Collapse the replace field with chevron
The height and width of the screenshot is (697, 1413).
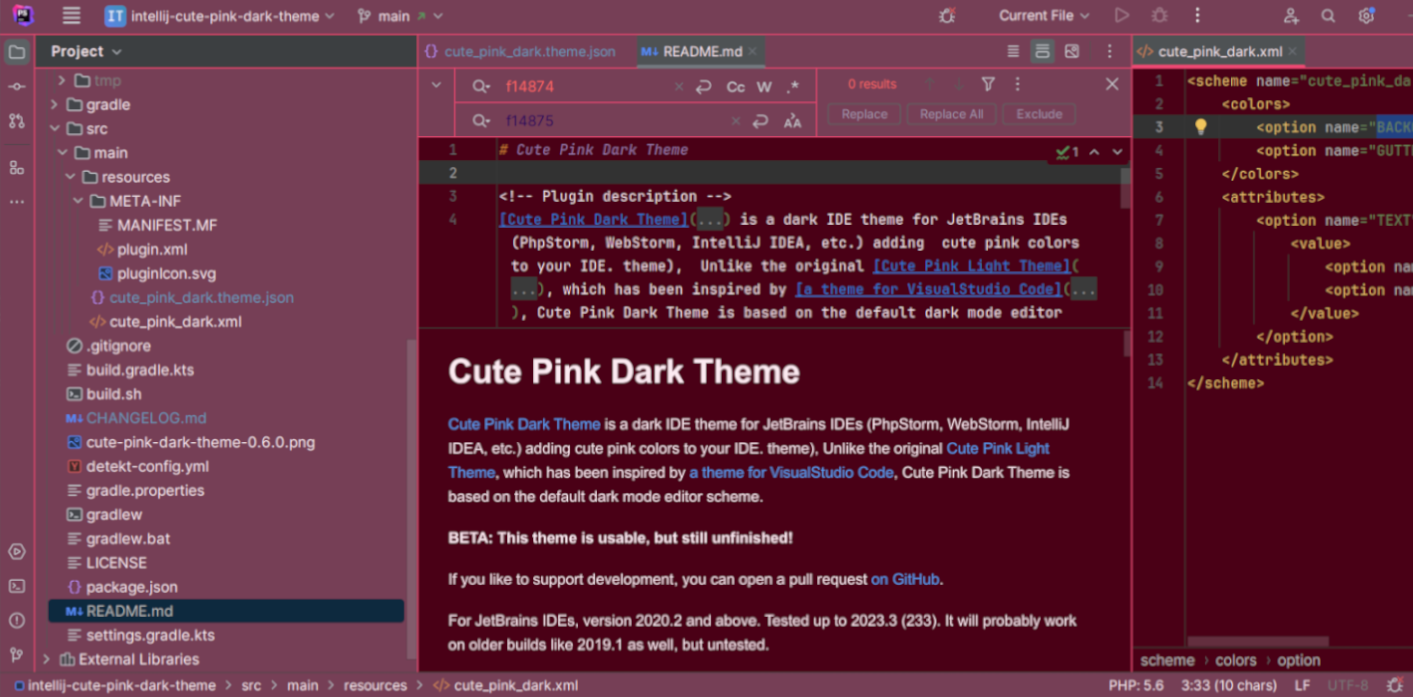click(x=436, y=86)
